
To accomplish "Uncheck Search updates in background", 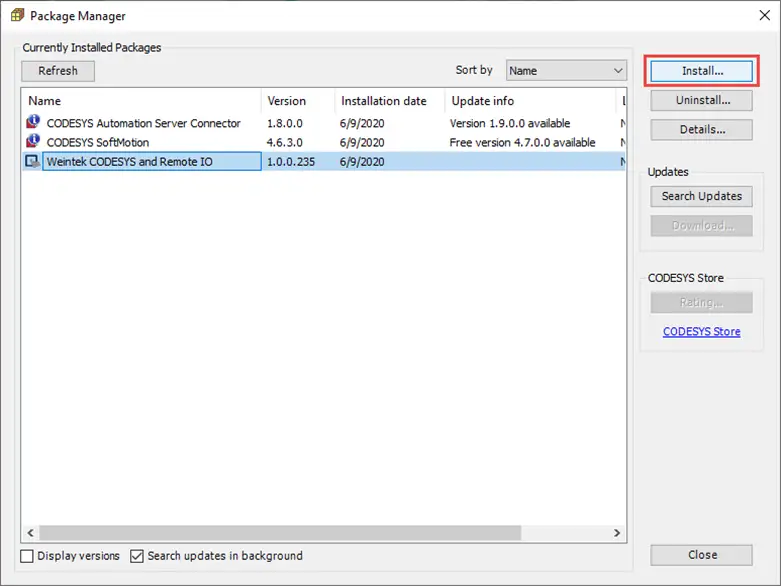I will (136, 556).
